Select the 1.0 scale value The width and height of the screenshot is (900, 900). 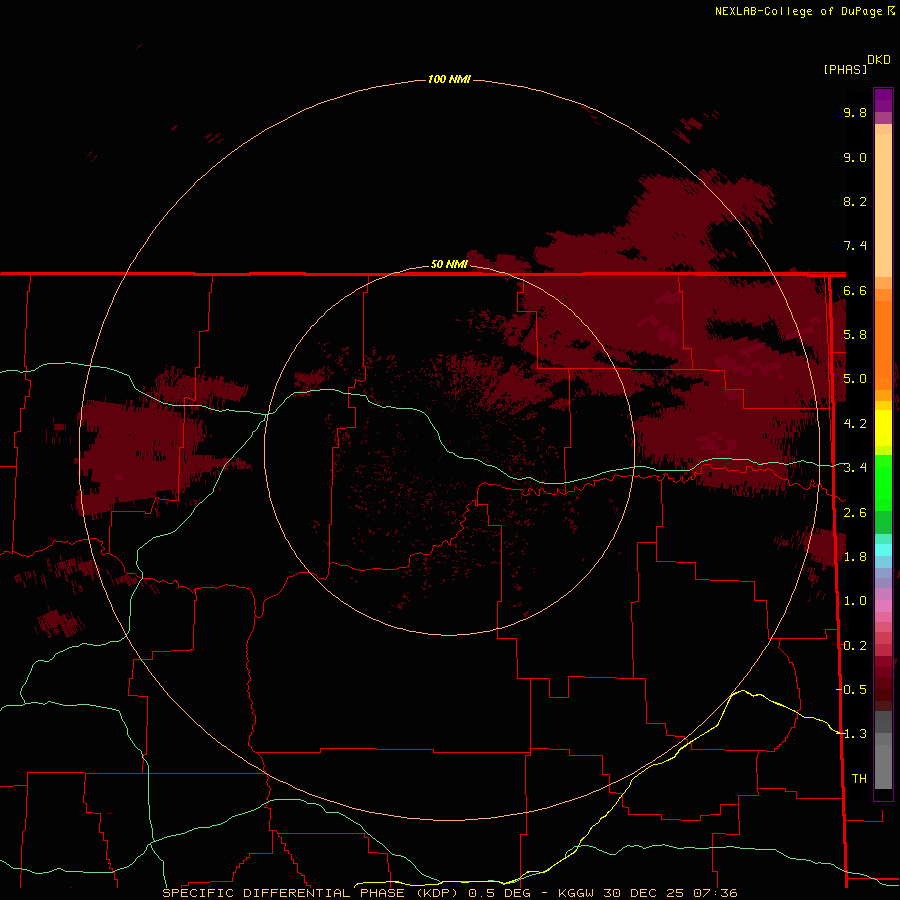point(855,601)
